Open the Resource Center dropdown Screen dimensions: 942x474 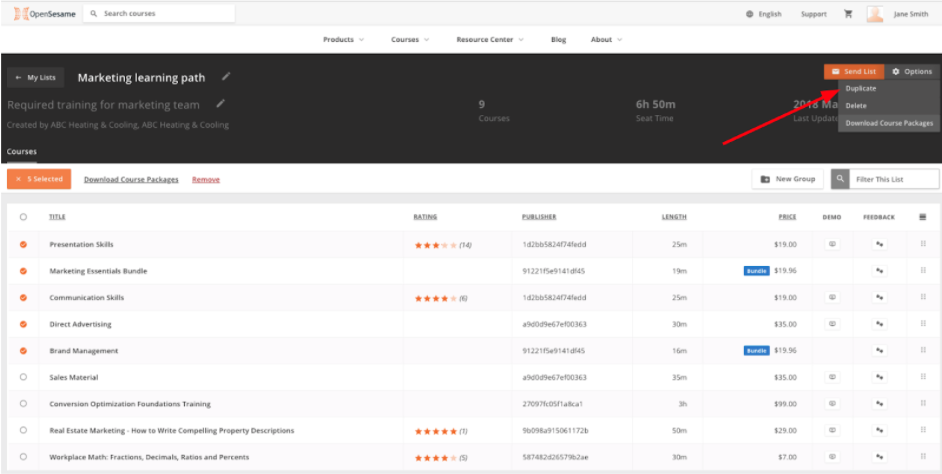click(490, 40)
